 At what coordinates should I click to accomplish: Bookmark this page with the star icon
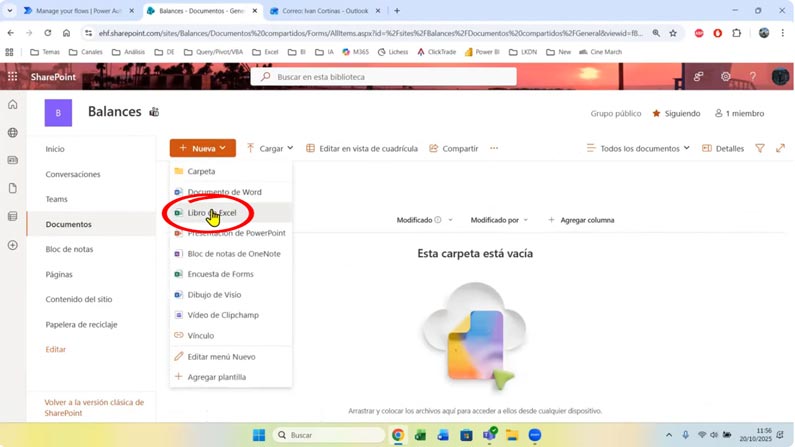tap(673, 33)
